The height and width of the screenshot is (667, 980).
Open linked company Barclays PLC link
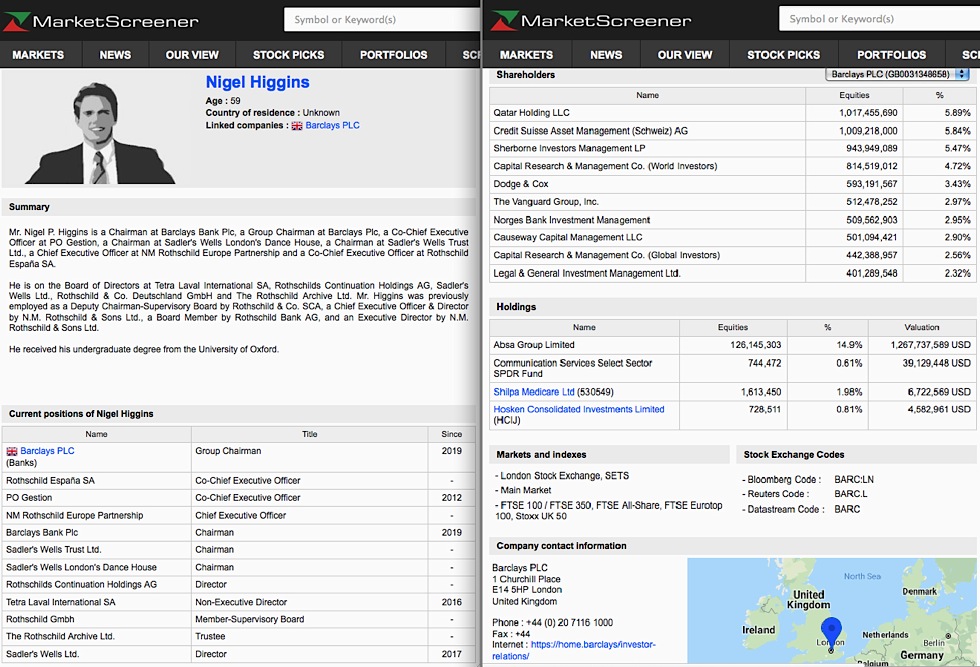click(x=332, y=126)
